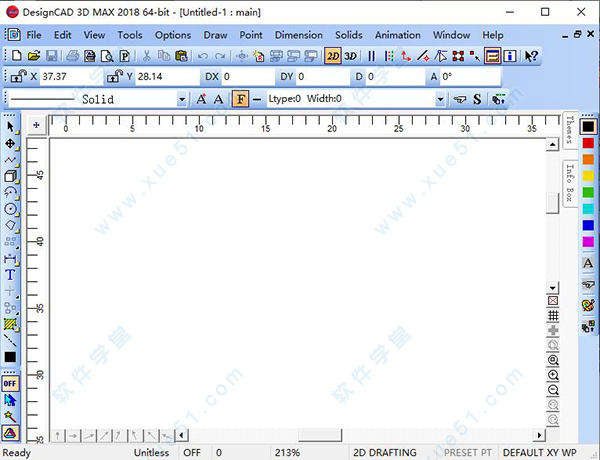Expand the Ltype Width dropdown arrow

coord(440,99)
